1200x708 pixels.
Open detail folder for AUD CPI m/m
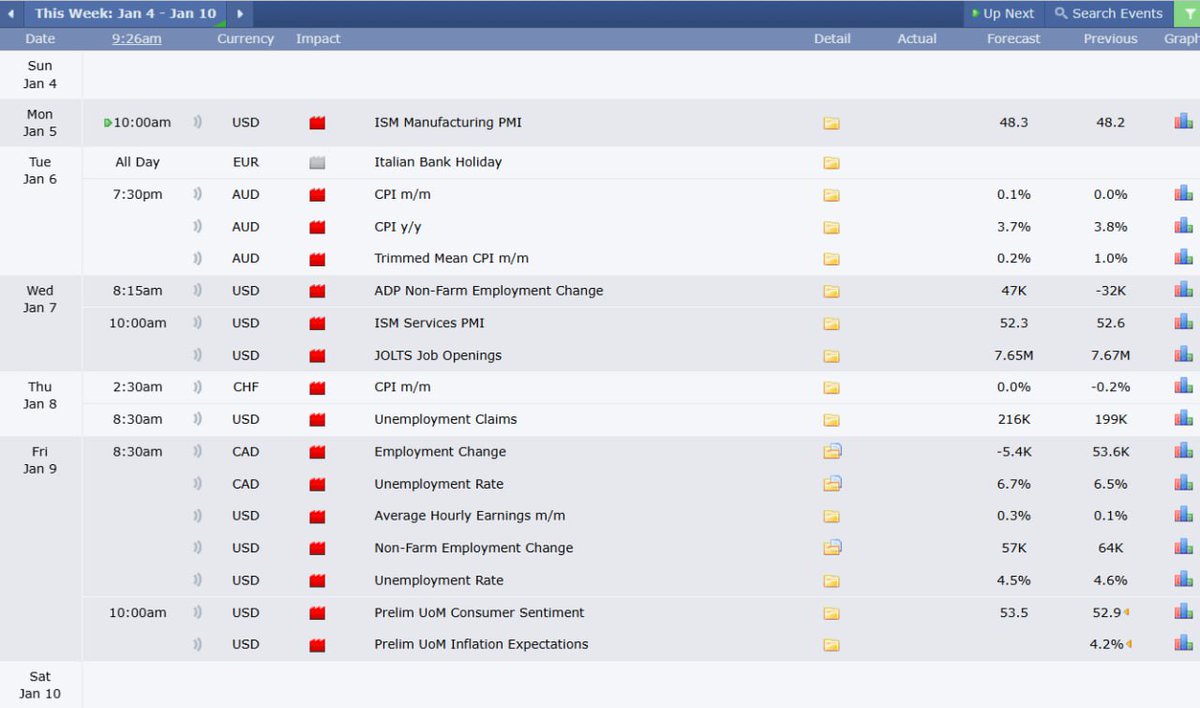click(831, 195)
